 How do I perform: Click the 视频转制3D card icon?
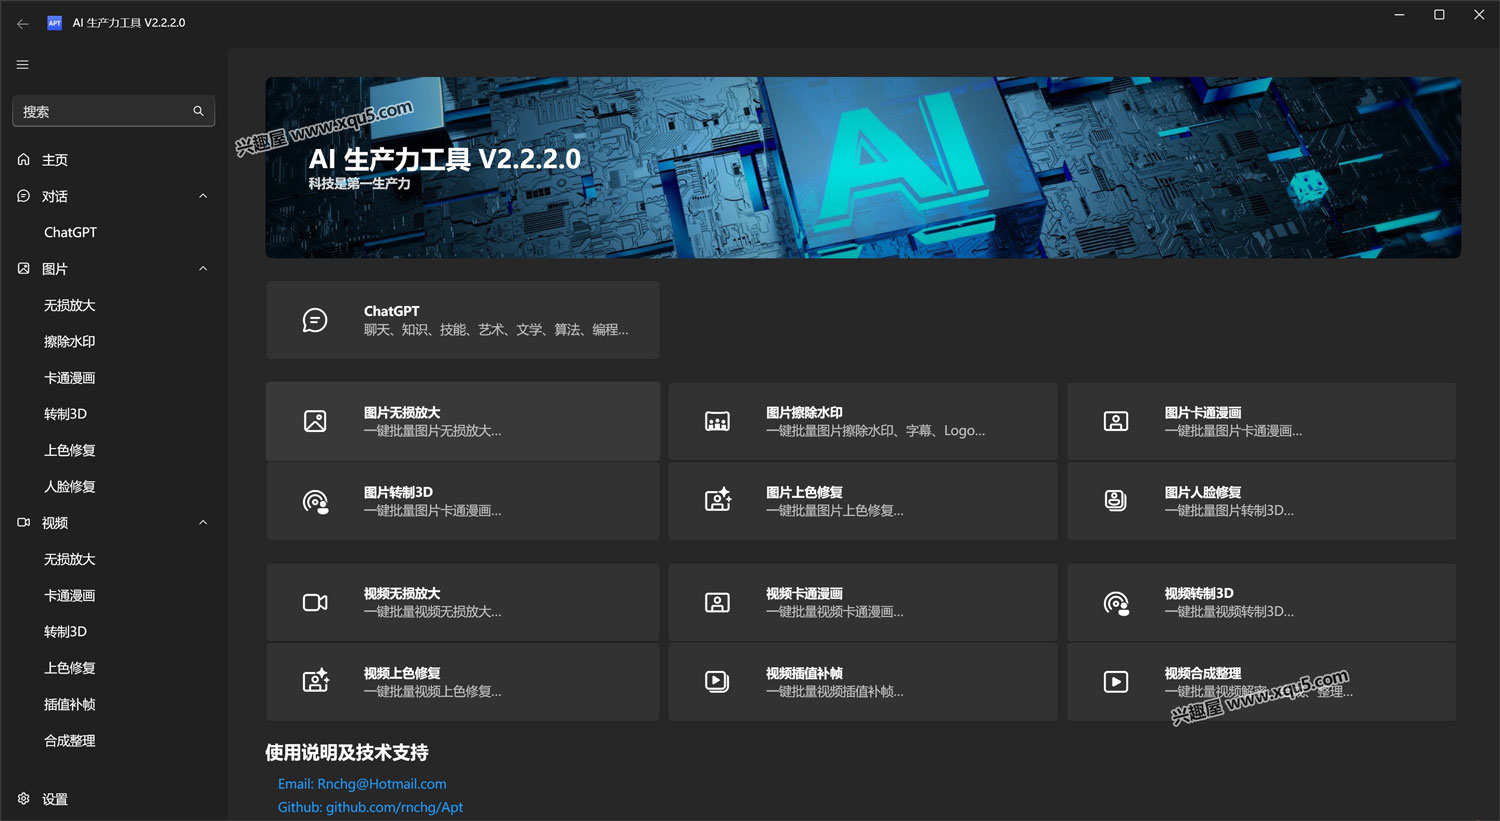click(1116, 602)
